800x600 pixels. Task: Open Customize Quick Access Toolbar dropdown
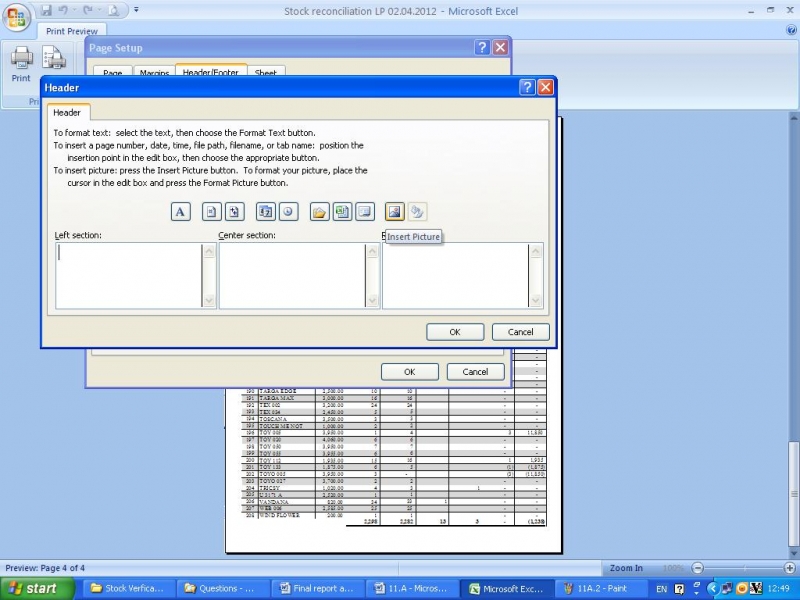point(136,11)
